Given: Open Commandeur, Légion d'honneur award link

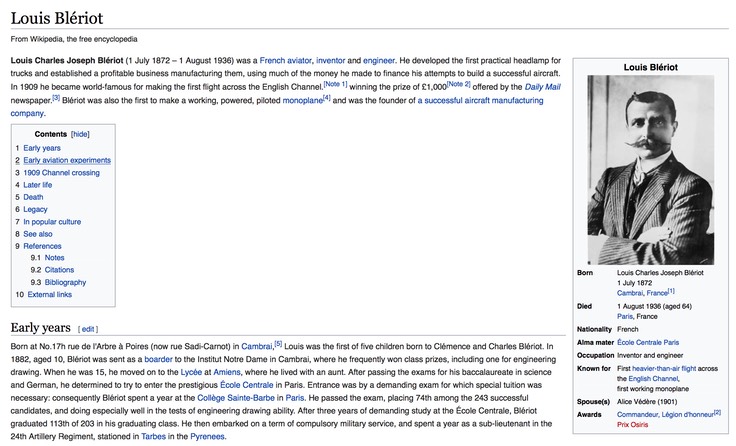Looking at the screenshot, I should click(665, 415).
